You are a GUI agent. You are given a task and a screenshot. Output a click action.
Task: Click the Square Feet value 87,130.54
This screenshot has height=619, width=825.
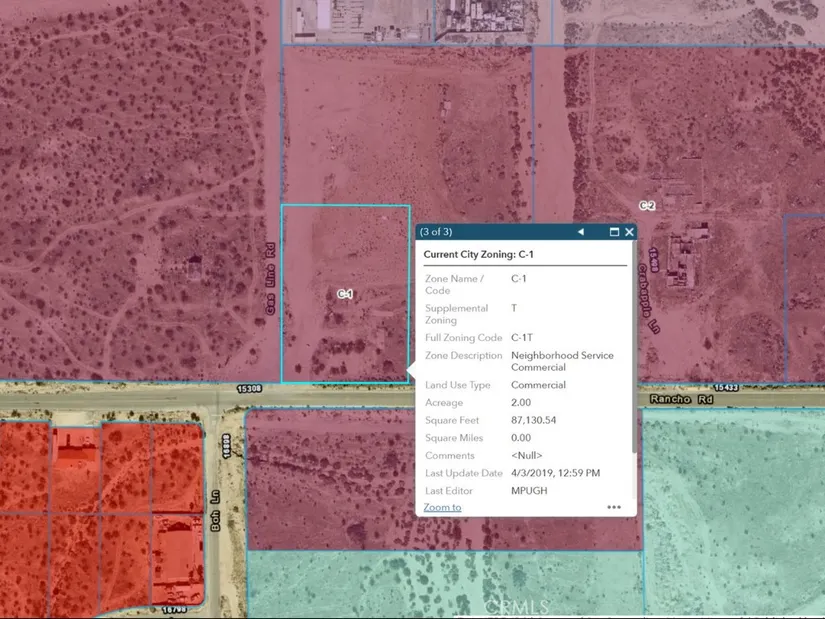[x=533, y=420]
